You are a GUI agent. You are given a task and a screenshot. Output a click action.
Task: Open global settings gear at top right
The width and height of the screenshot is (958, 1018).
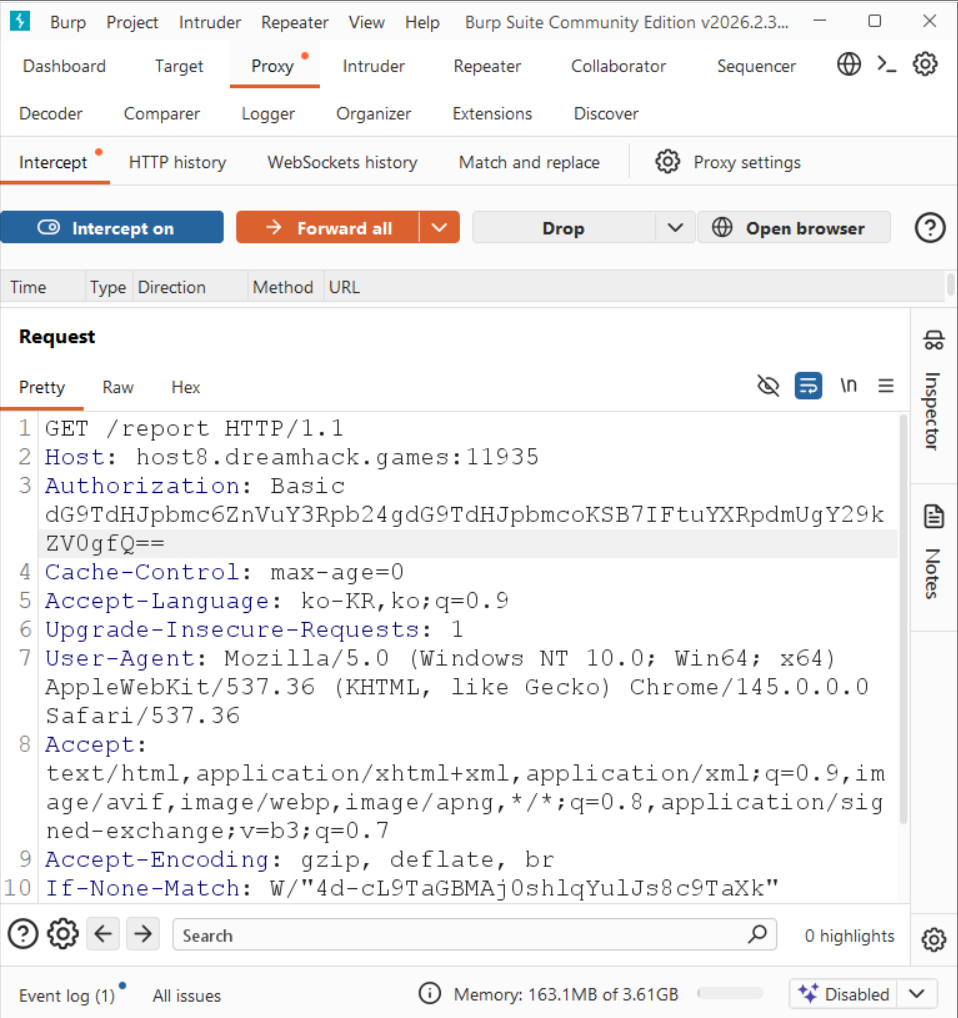pos(925,64)
